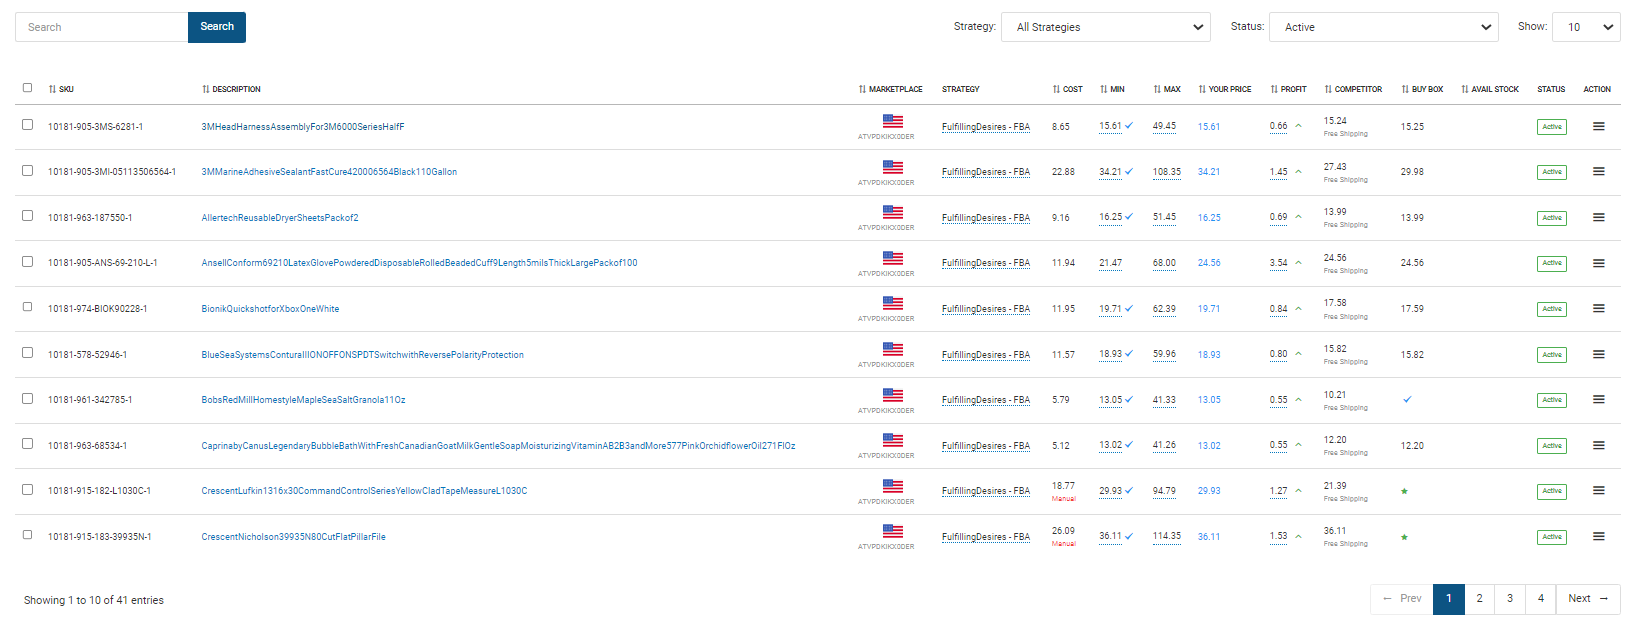This screenshot has height=629, width=1632.
Task: Sort table by Profit column
Action: [1288, 89]
